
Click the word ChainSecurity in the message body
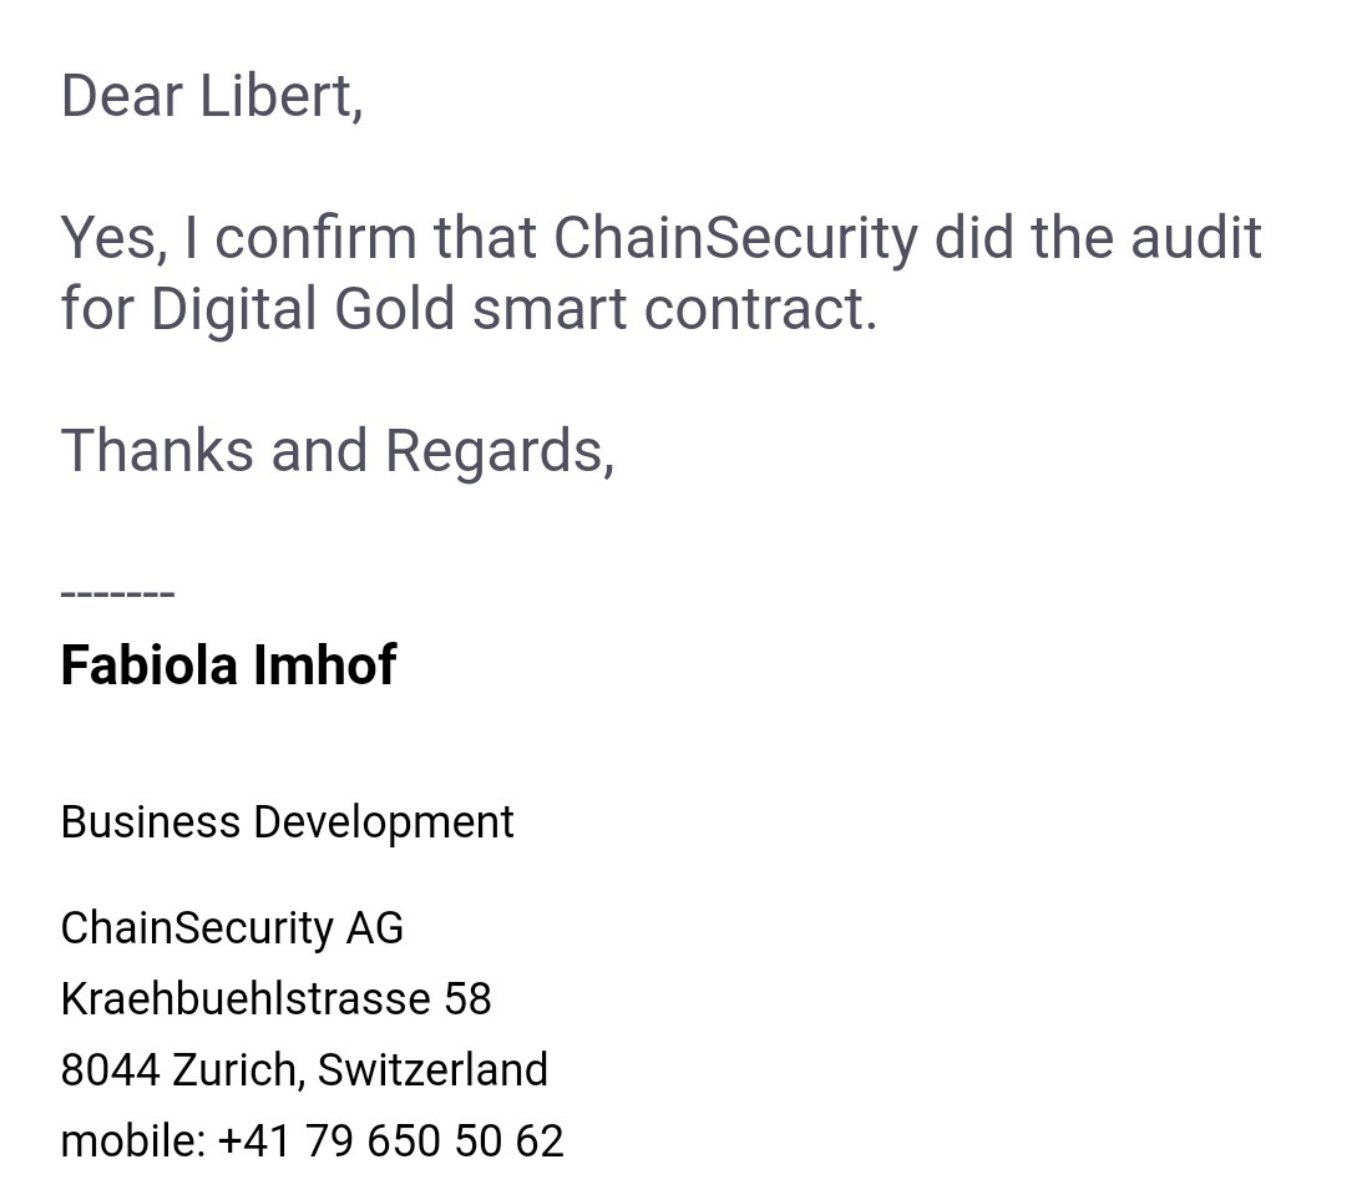pyautogui.click(x=735, y=240)
